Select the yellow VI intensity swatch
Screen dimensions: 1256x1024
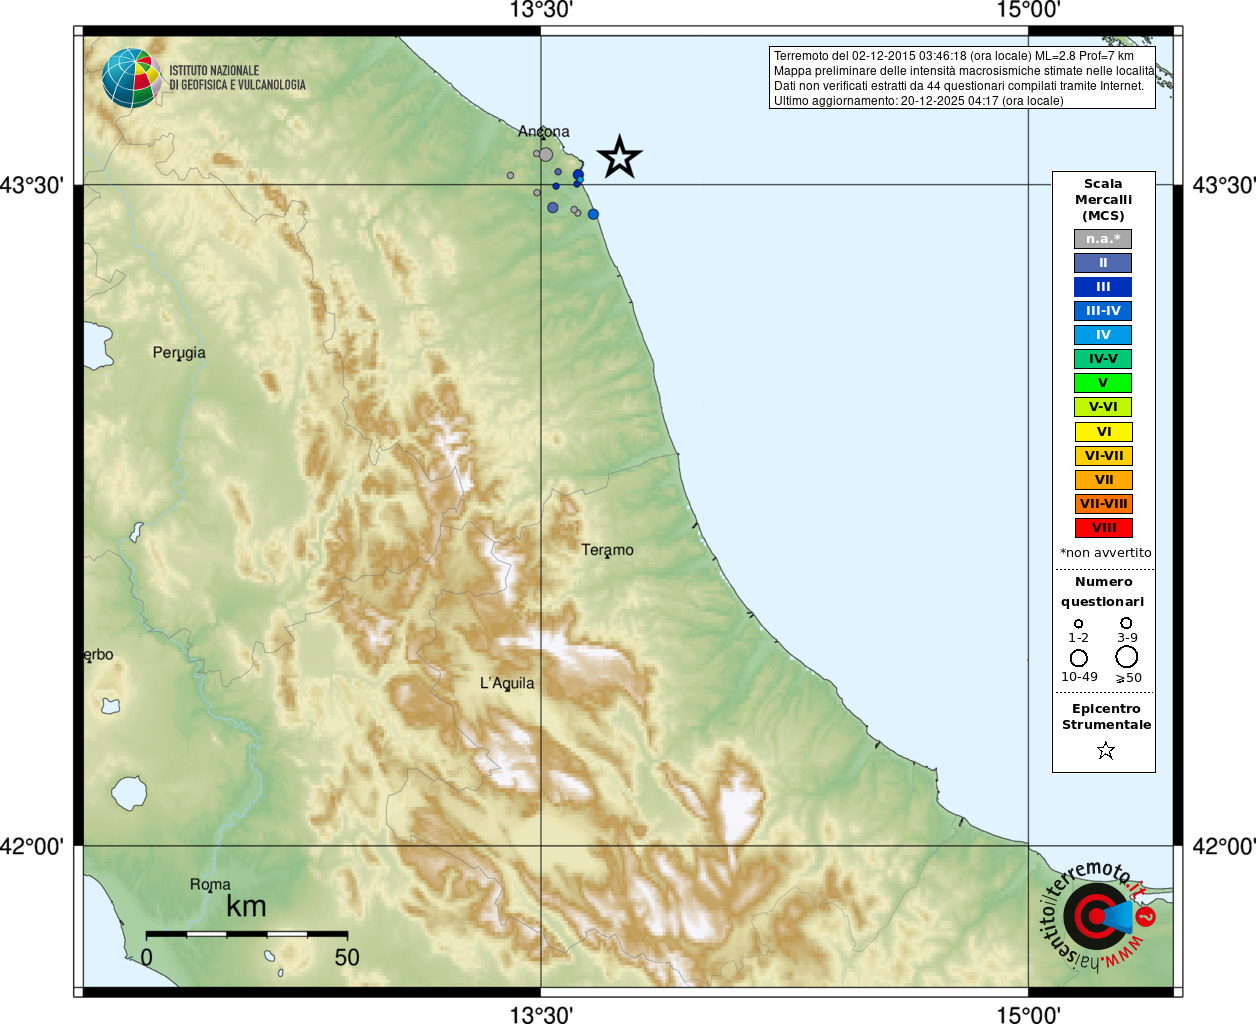[x=1104, y=432]
